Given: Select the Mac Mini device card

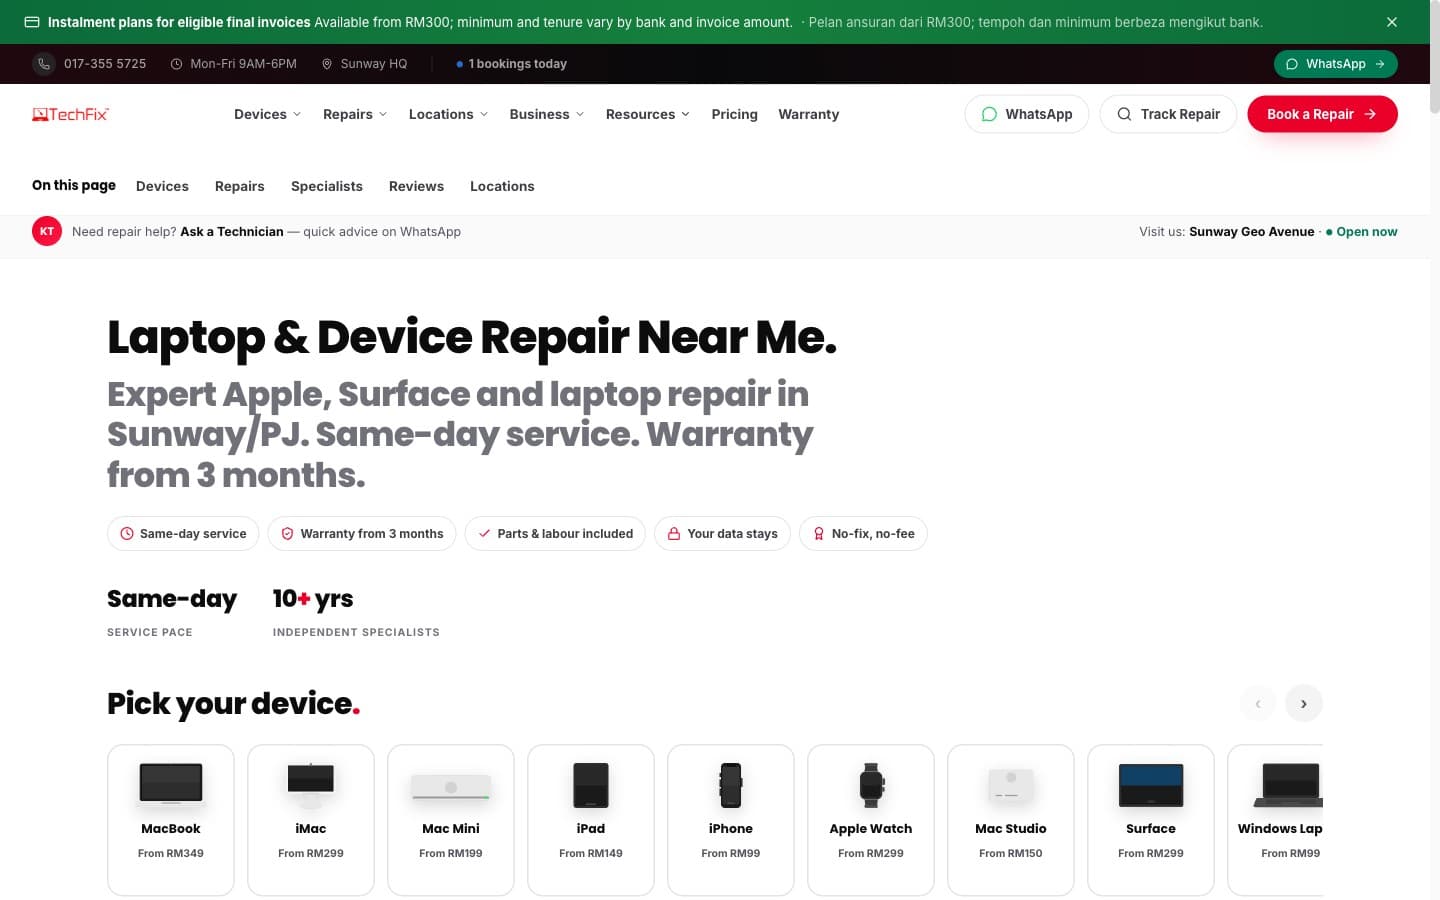Looking at the screenshot, I should coord(451,820).
